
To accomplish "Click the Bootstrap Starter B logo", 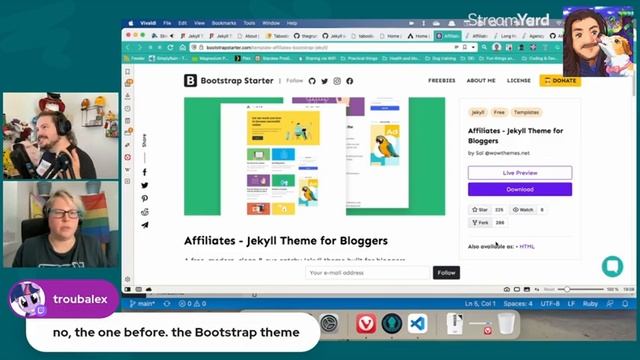I will tap(190, 80).
